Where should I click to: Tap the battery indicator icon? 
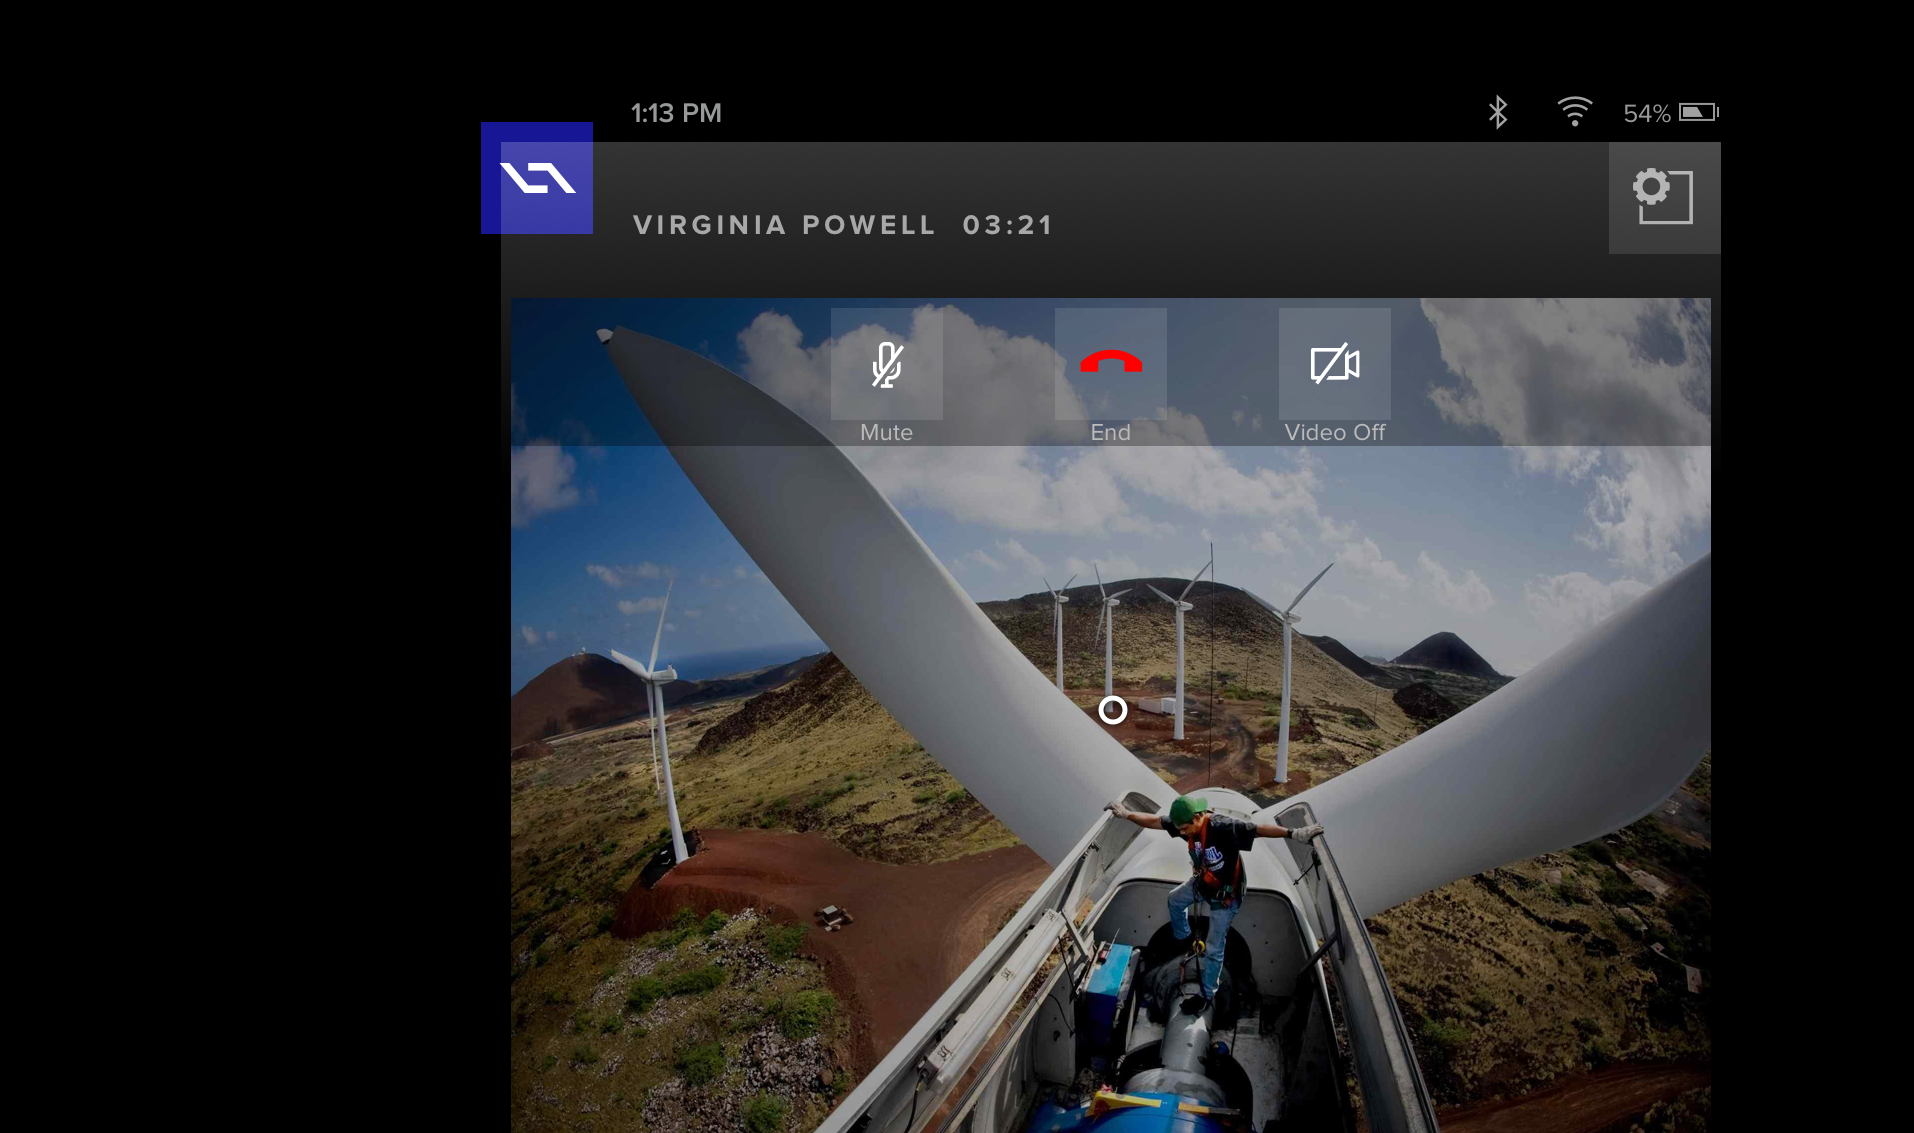click(x=1699, y=112)
